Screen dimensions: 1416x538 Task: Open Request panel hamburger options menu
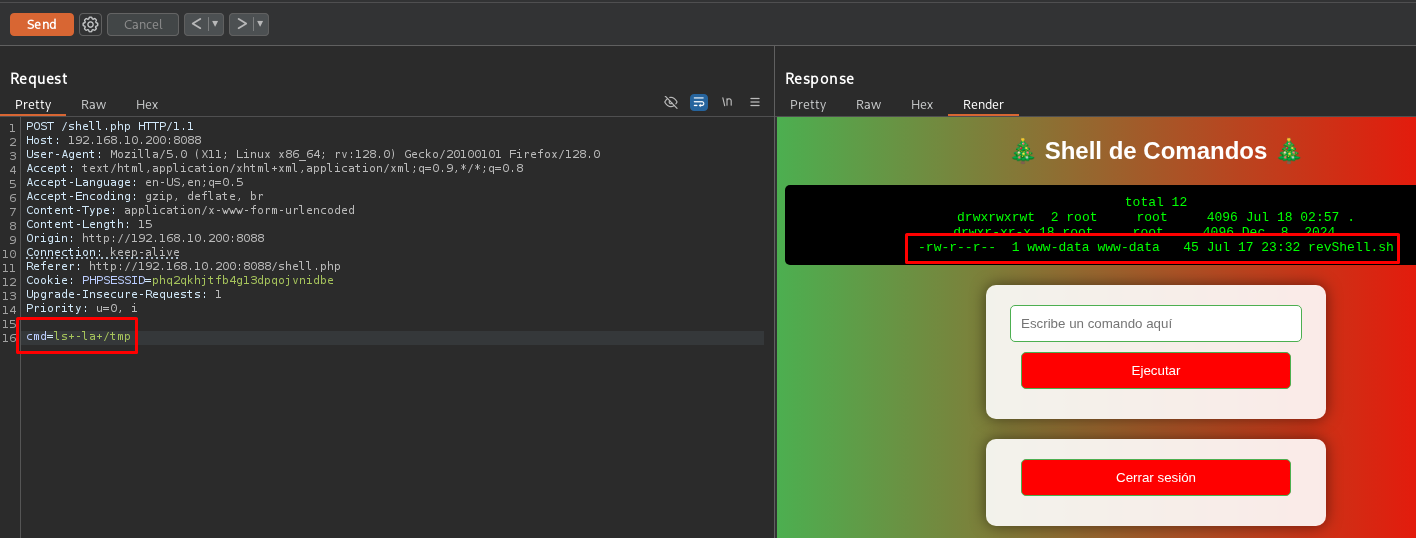pyautogui.click(x=755, y=102)
